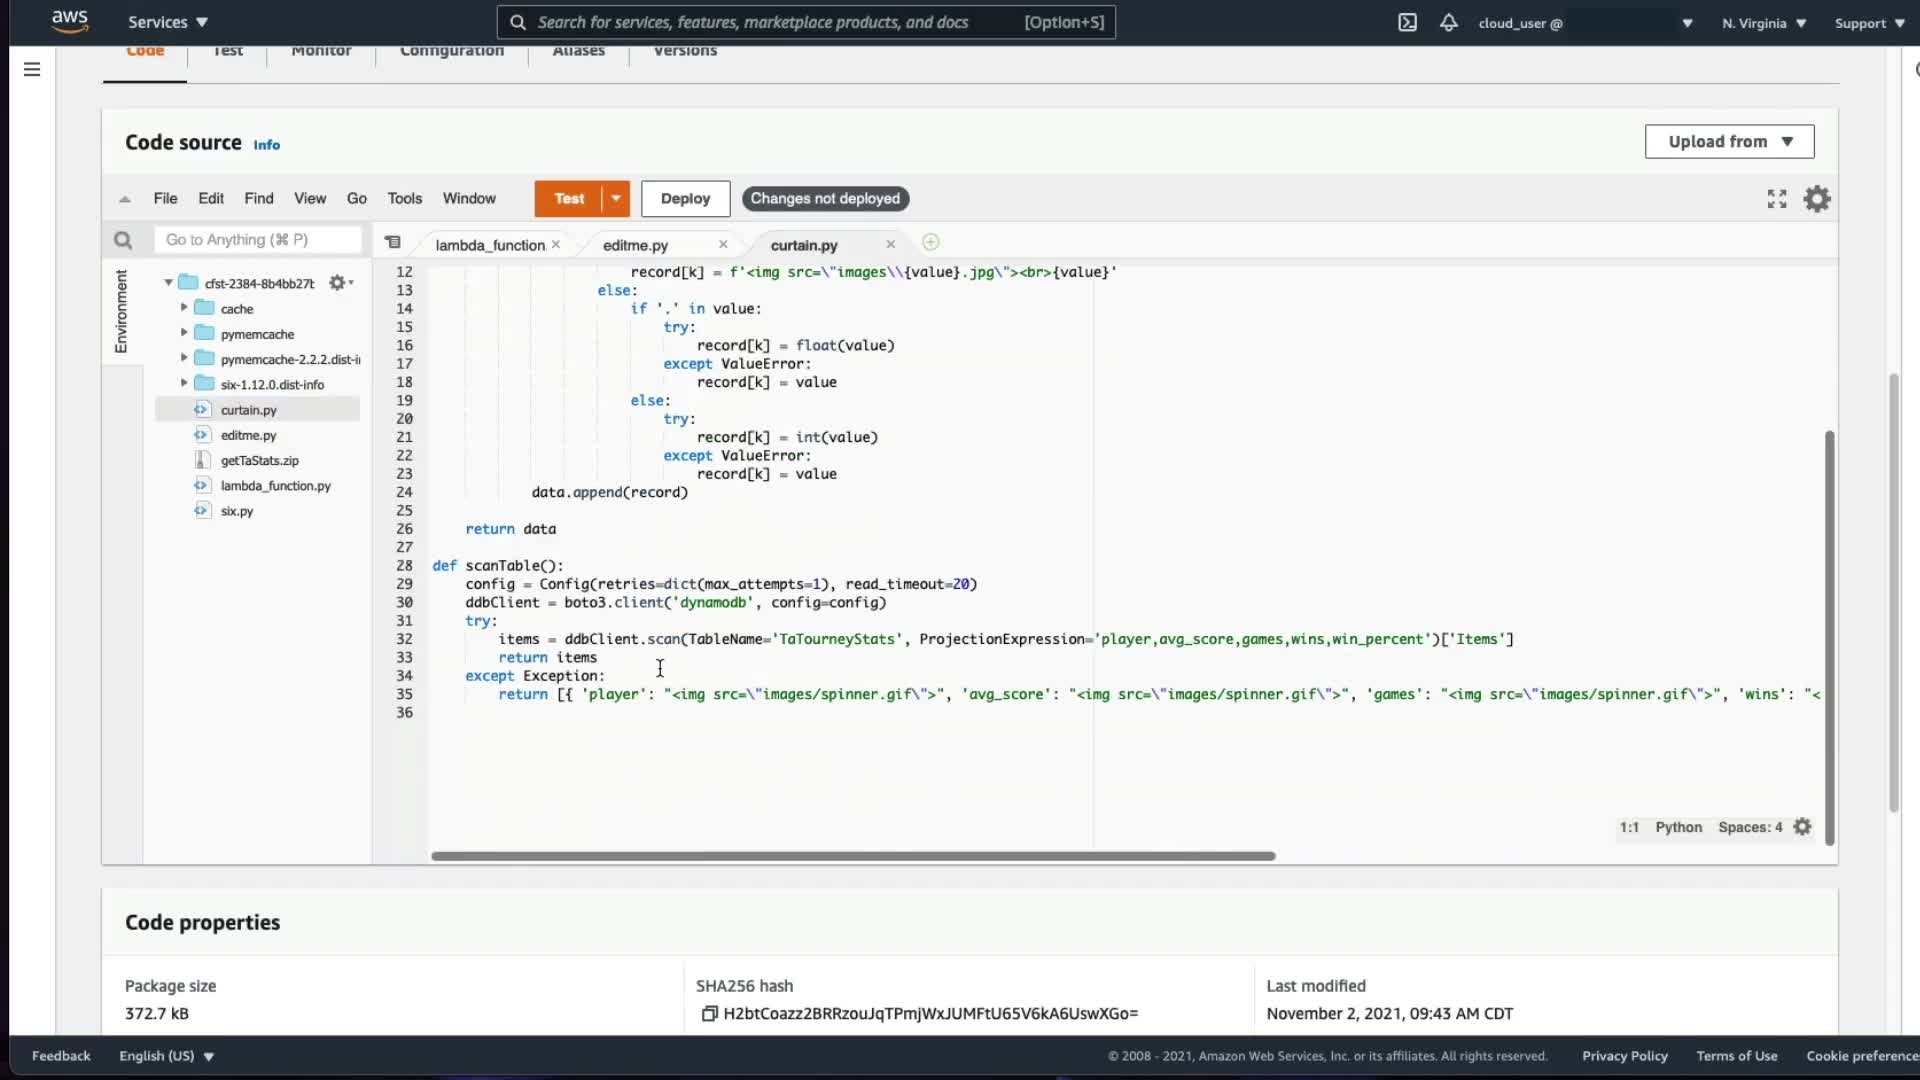Screen dimensions: 1920x1080
Task: Switch to lambda_function tab
Action: (489, 245)
